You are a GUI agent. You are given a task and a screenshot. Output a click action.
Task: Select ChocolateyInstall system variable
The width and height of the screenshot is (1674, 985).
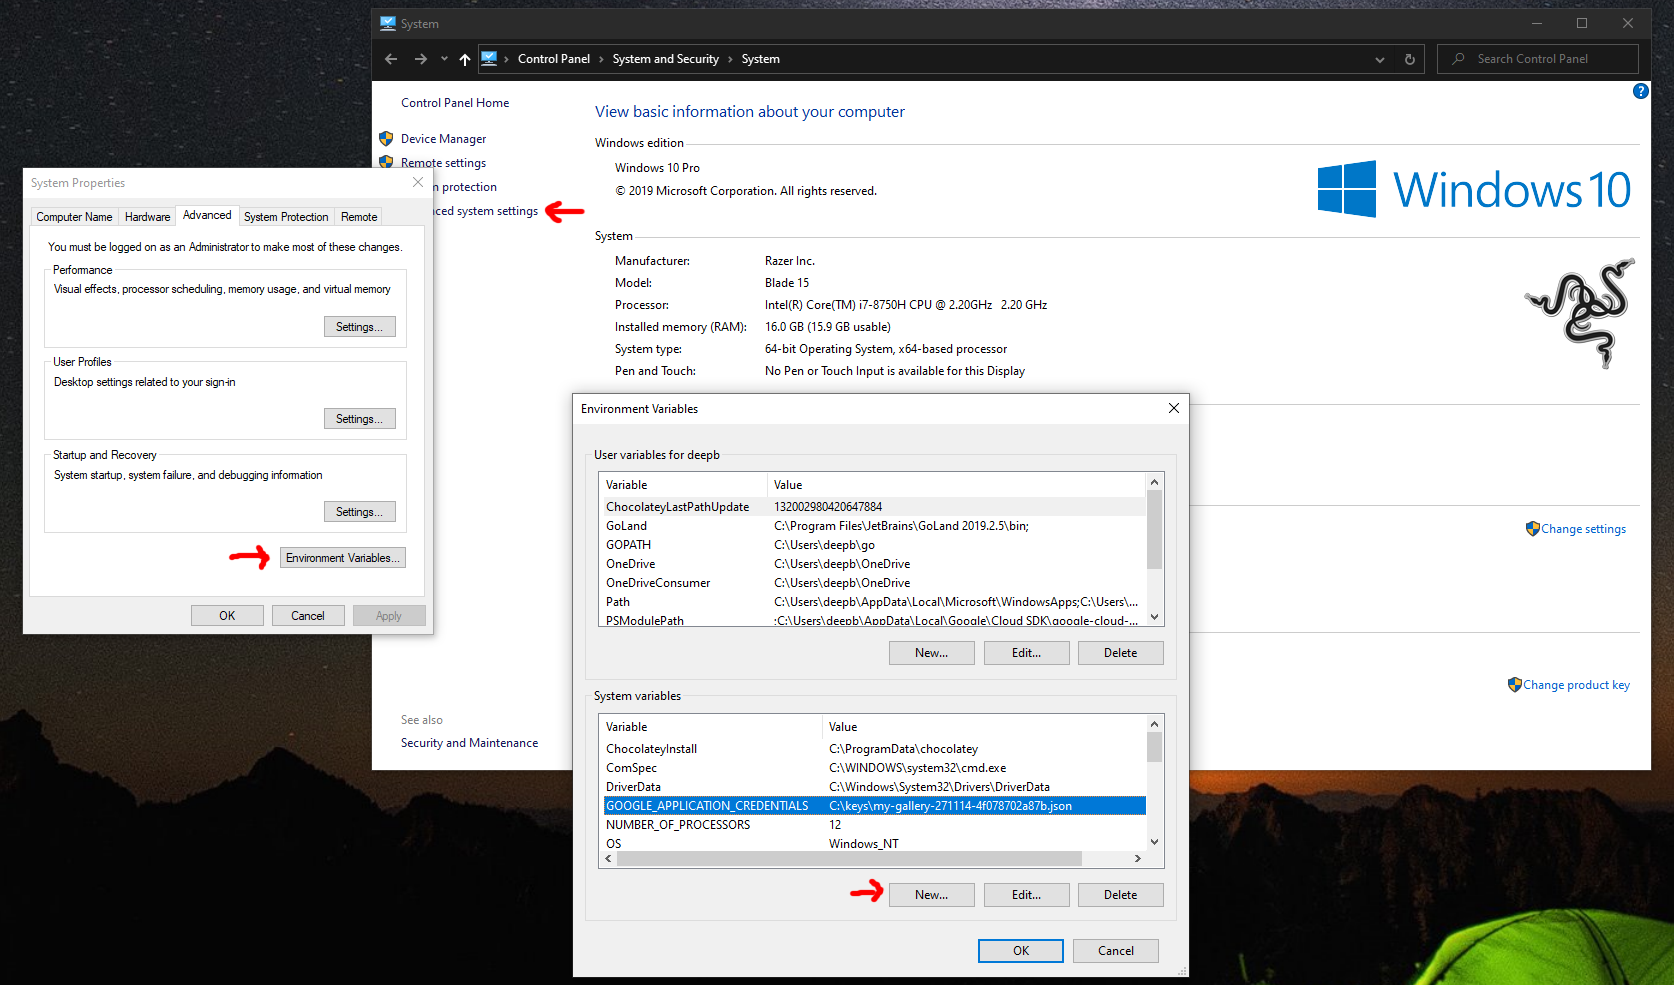(x=873, y=749)
